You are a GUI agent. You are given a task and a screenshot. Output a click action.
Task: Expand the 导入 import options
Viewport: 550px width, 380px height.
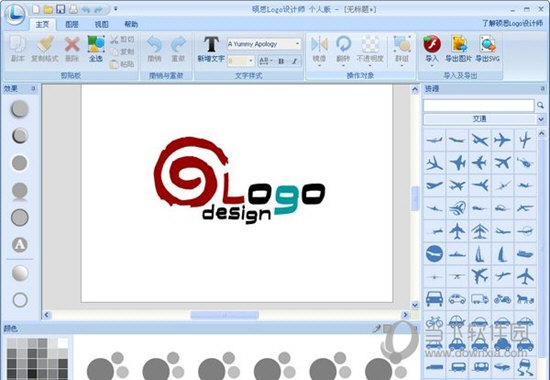click(432, 66)
